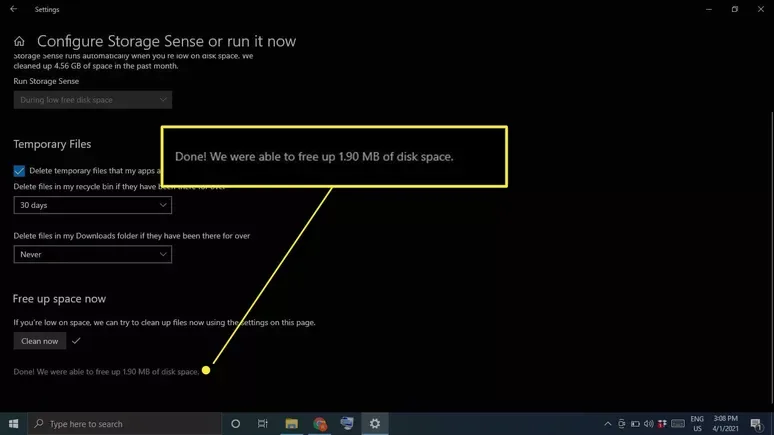Minimize the Settings window
Viewport: 774px width, 435px height.
click(x=709, y=9)
